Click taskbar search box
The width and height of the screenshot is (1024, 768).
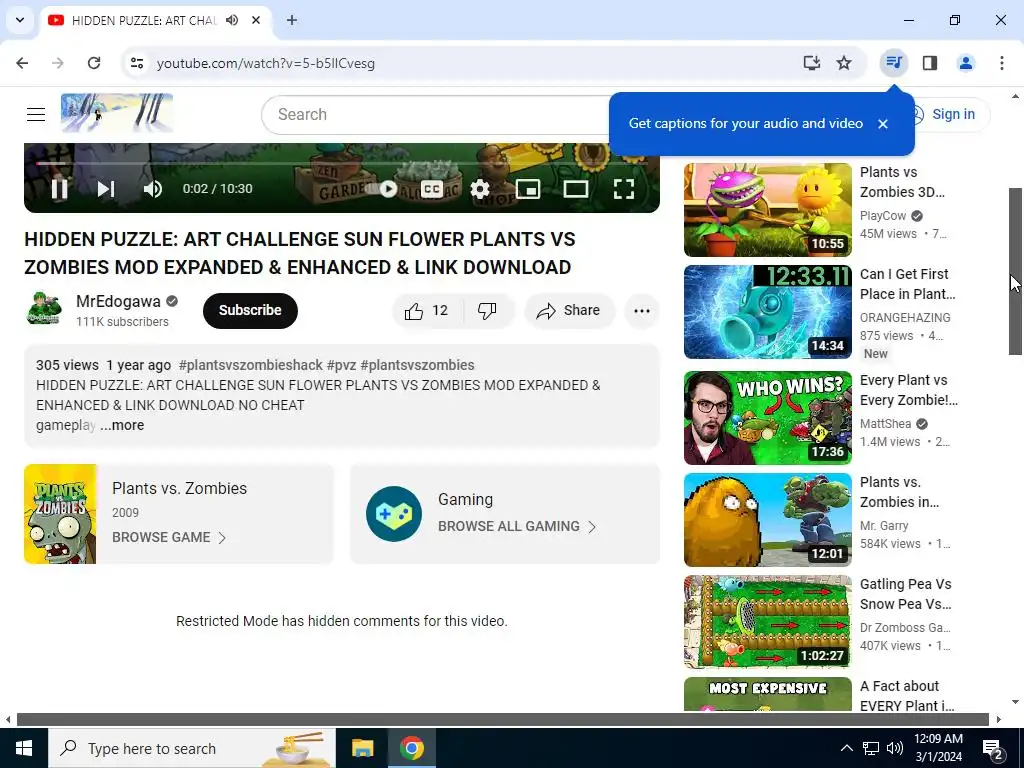(191, 748)
